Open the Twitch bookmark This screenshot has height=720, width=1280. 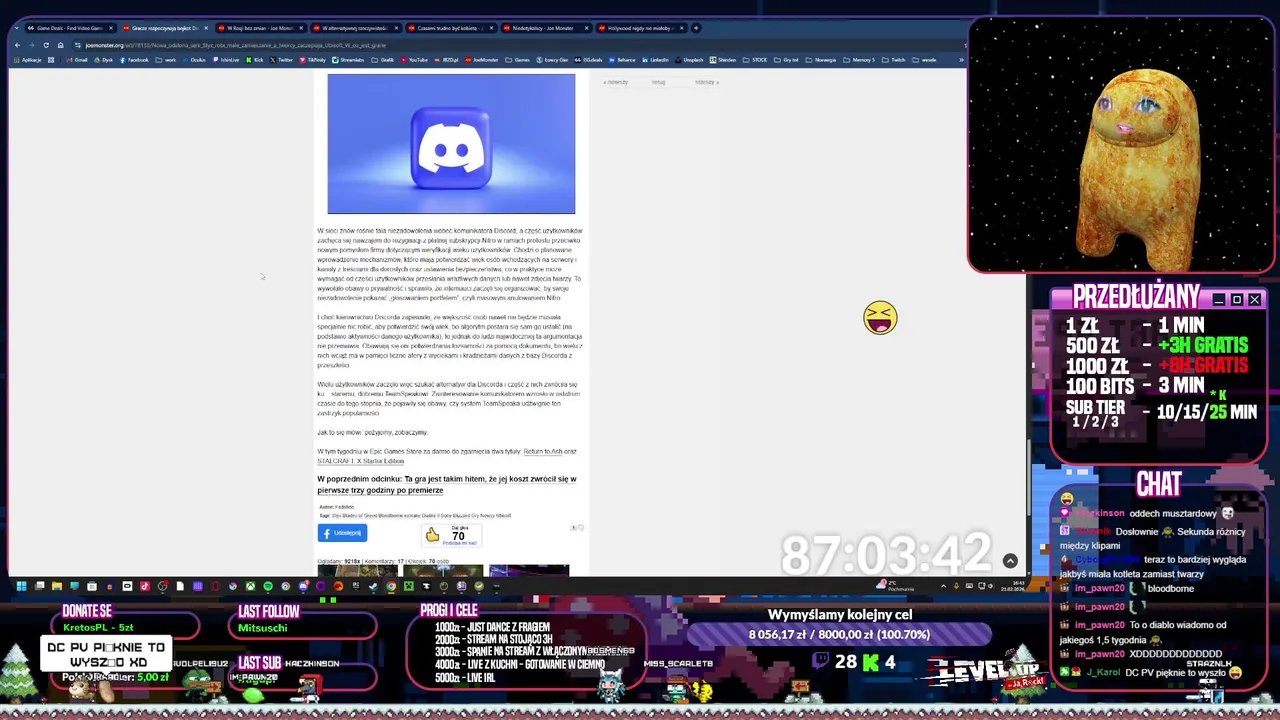click(x=893, y=60)
